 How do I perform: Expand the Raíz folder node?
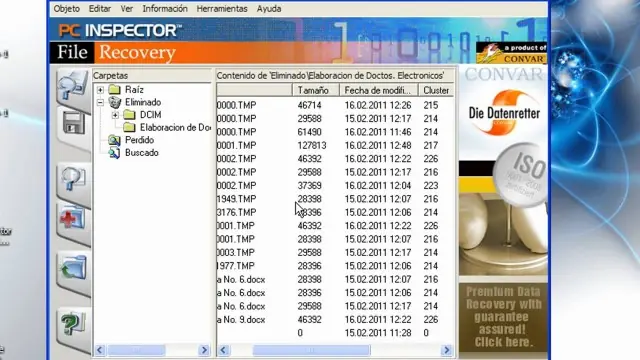(x=100, y=89)
